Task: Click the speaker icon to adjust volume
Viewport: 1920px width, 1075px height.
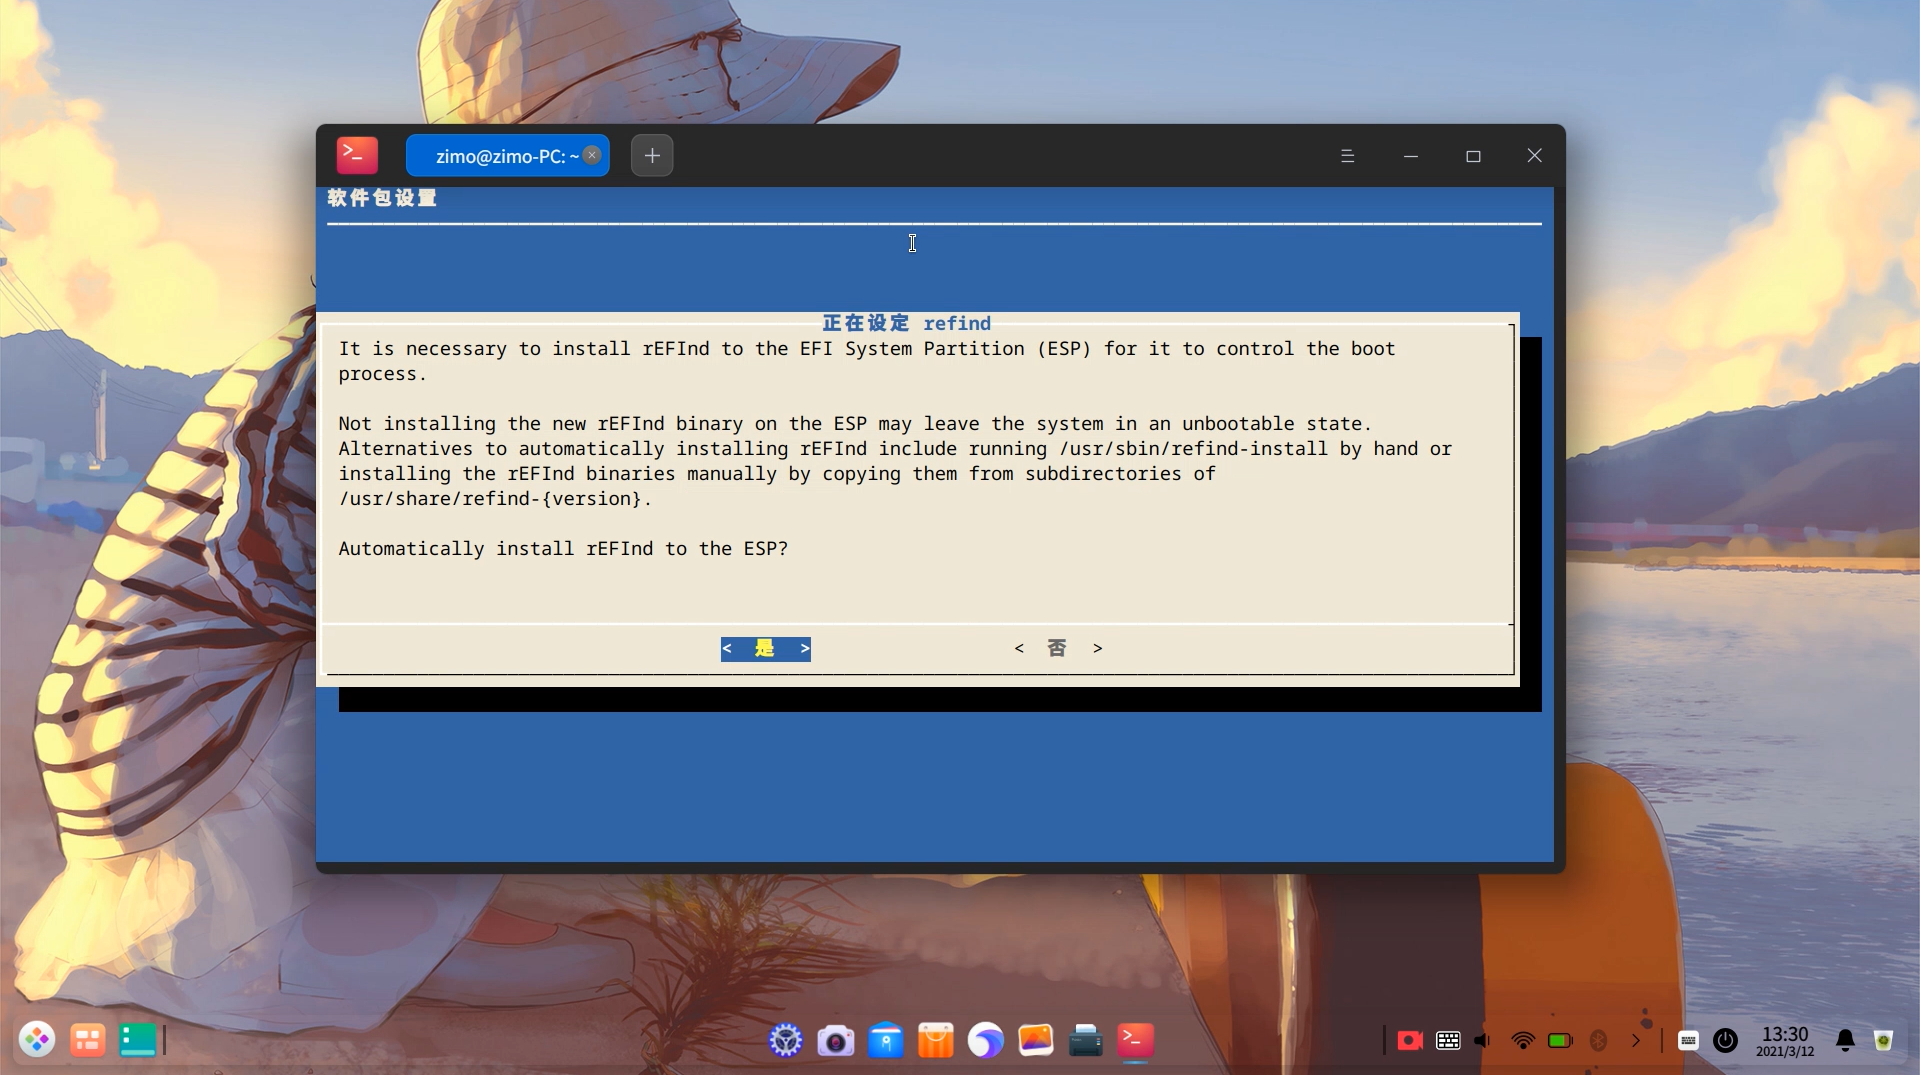Action: pyautogui.click(x=1482, y=1040)
